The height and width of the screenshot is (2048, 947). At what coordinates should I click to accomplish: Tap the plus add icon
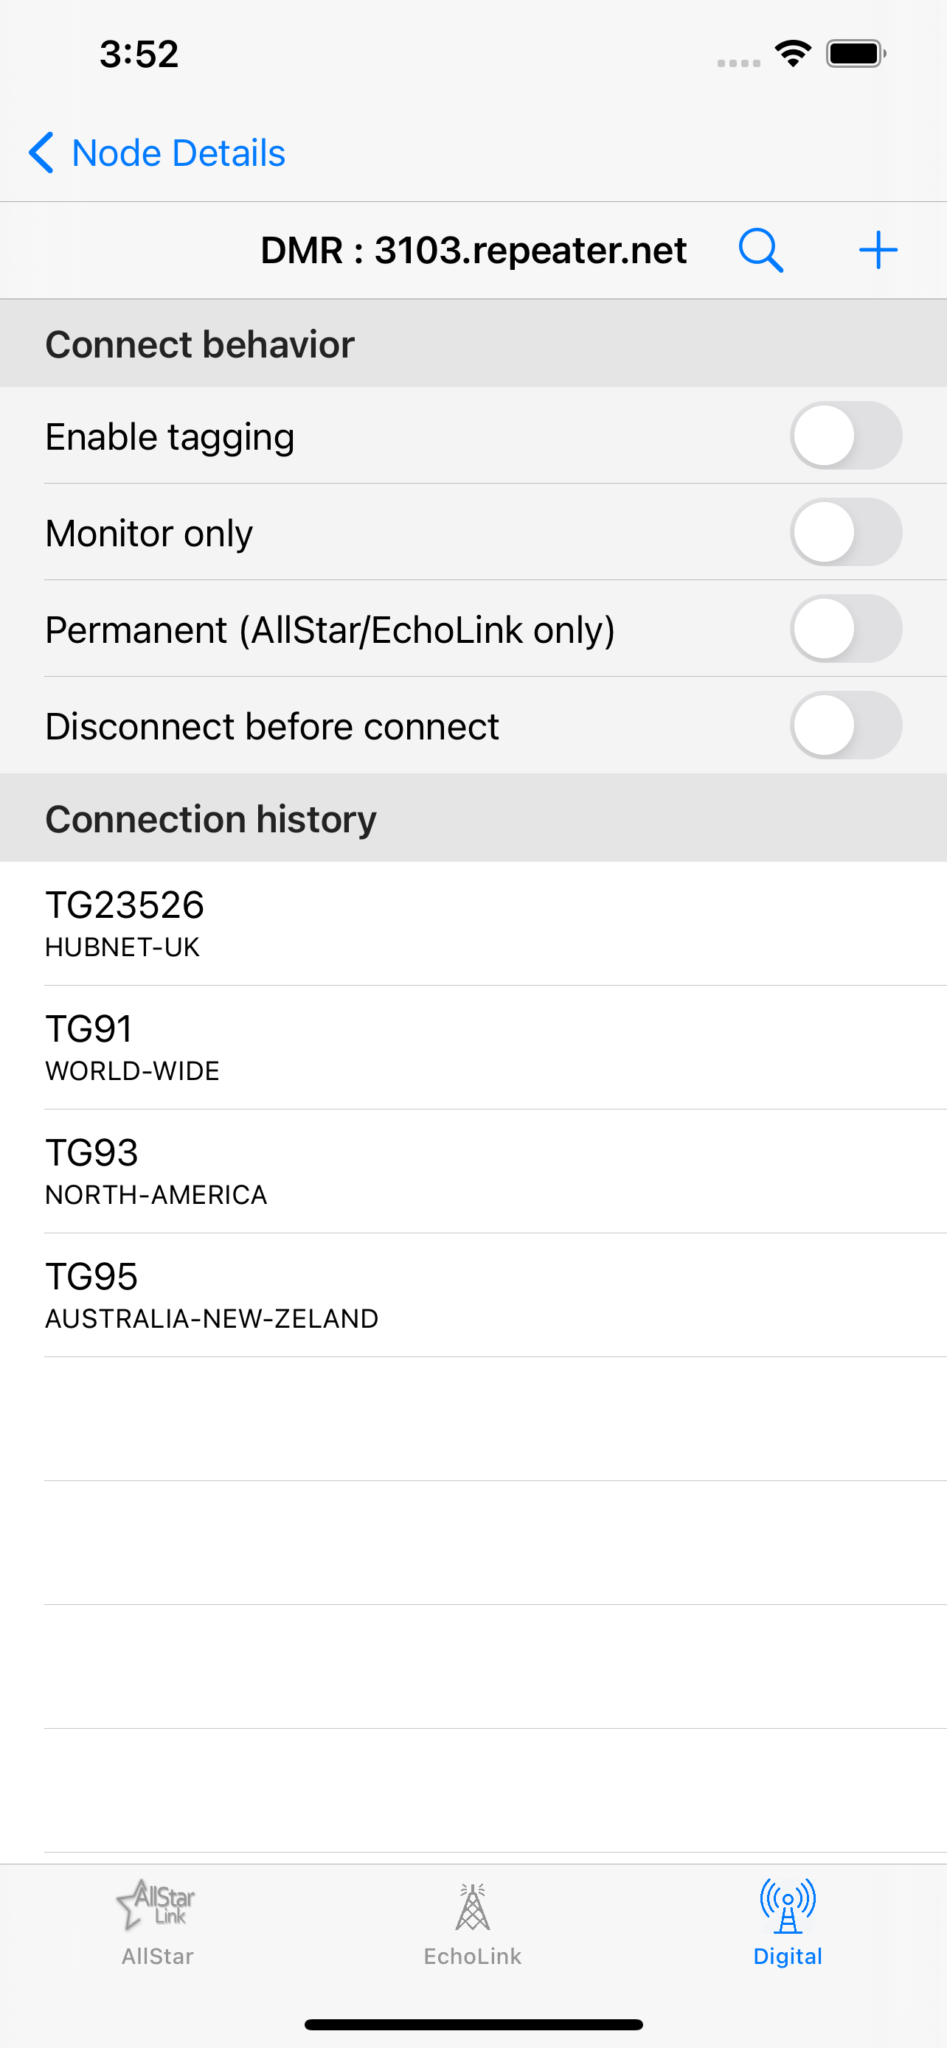(x=878, y=250)
